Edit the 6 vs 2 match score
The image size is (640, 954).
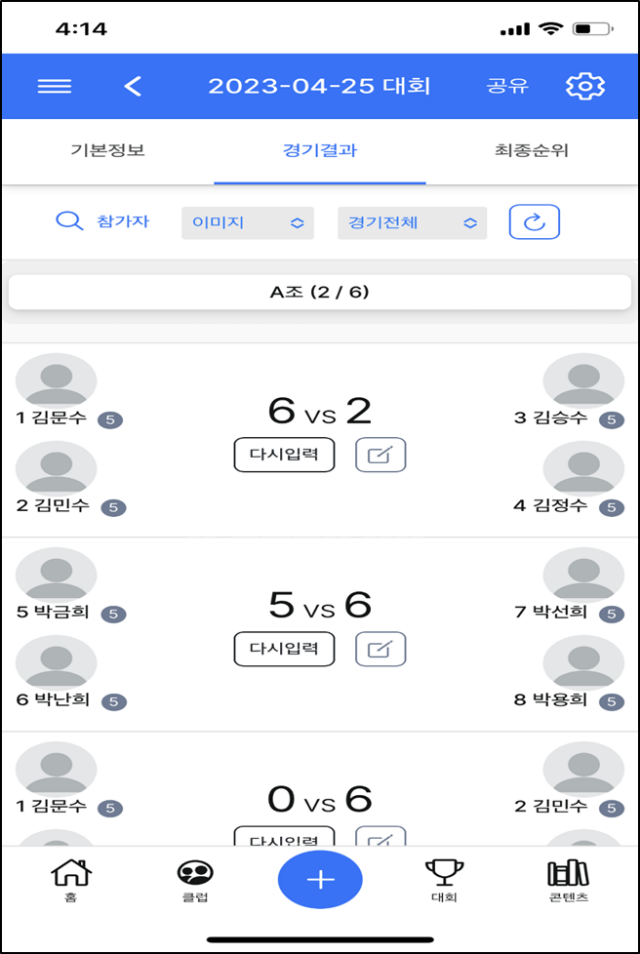(380, 455)
